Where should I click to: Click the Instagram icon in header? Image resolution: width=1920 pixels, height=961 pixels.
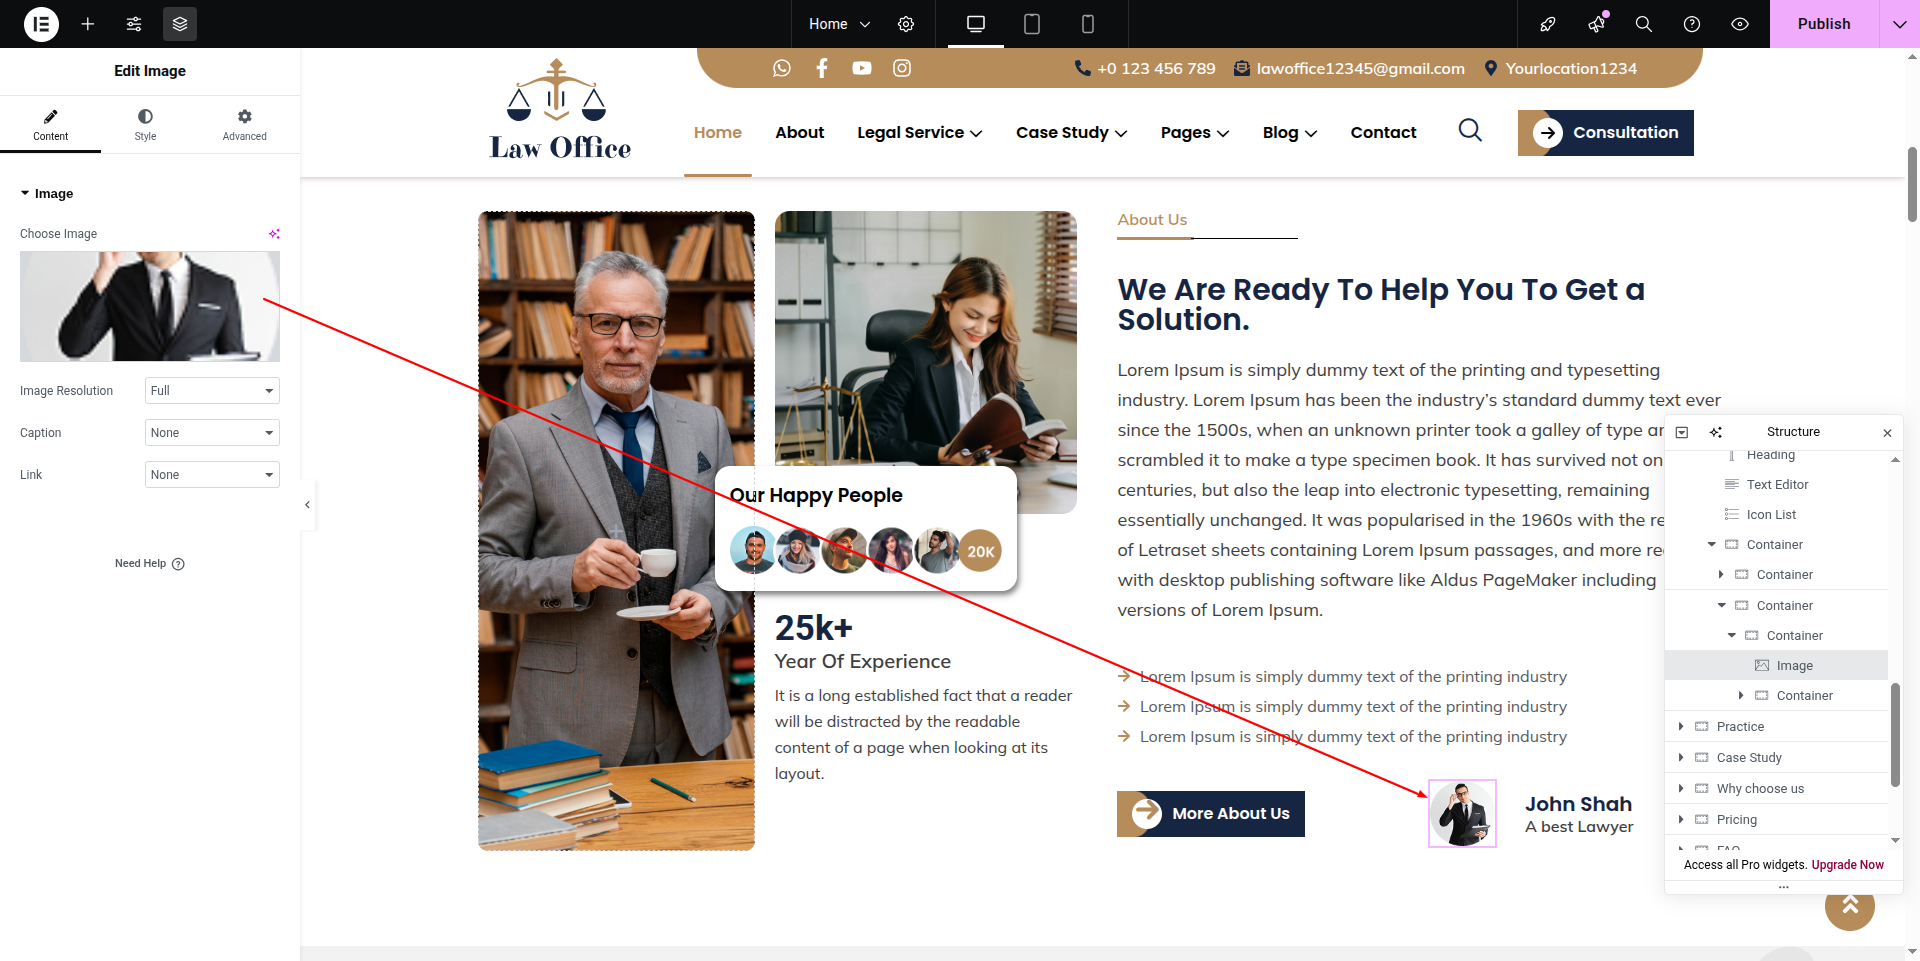click(x=902, y=68)
